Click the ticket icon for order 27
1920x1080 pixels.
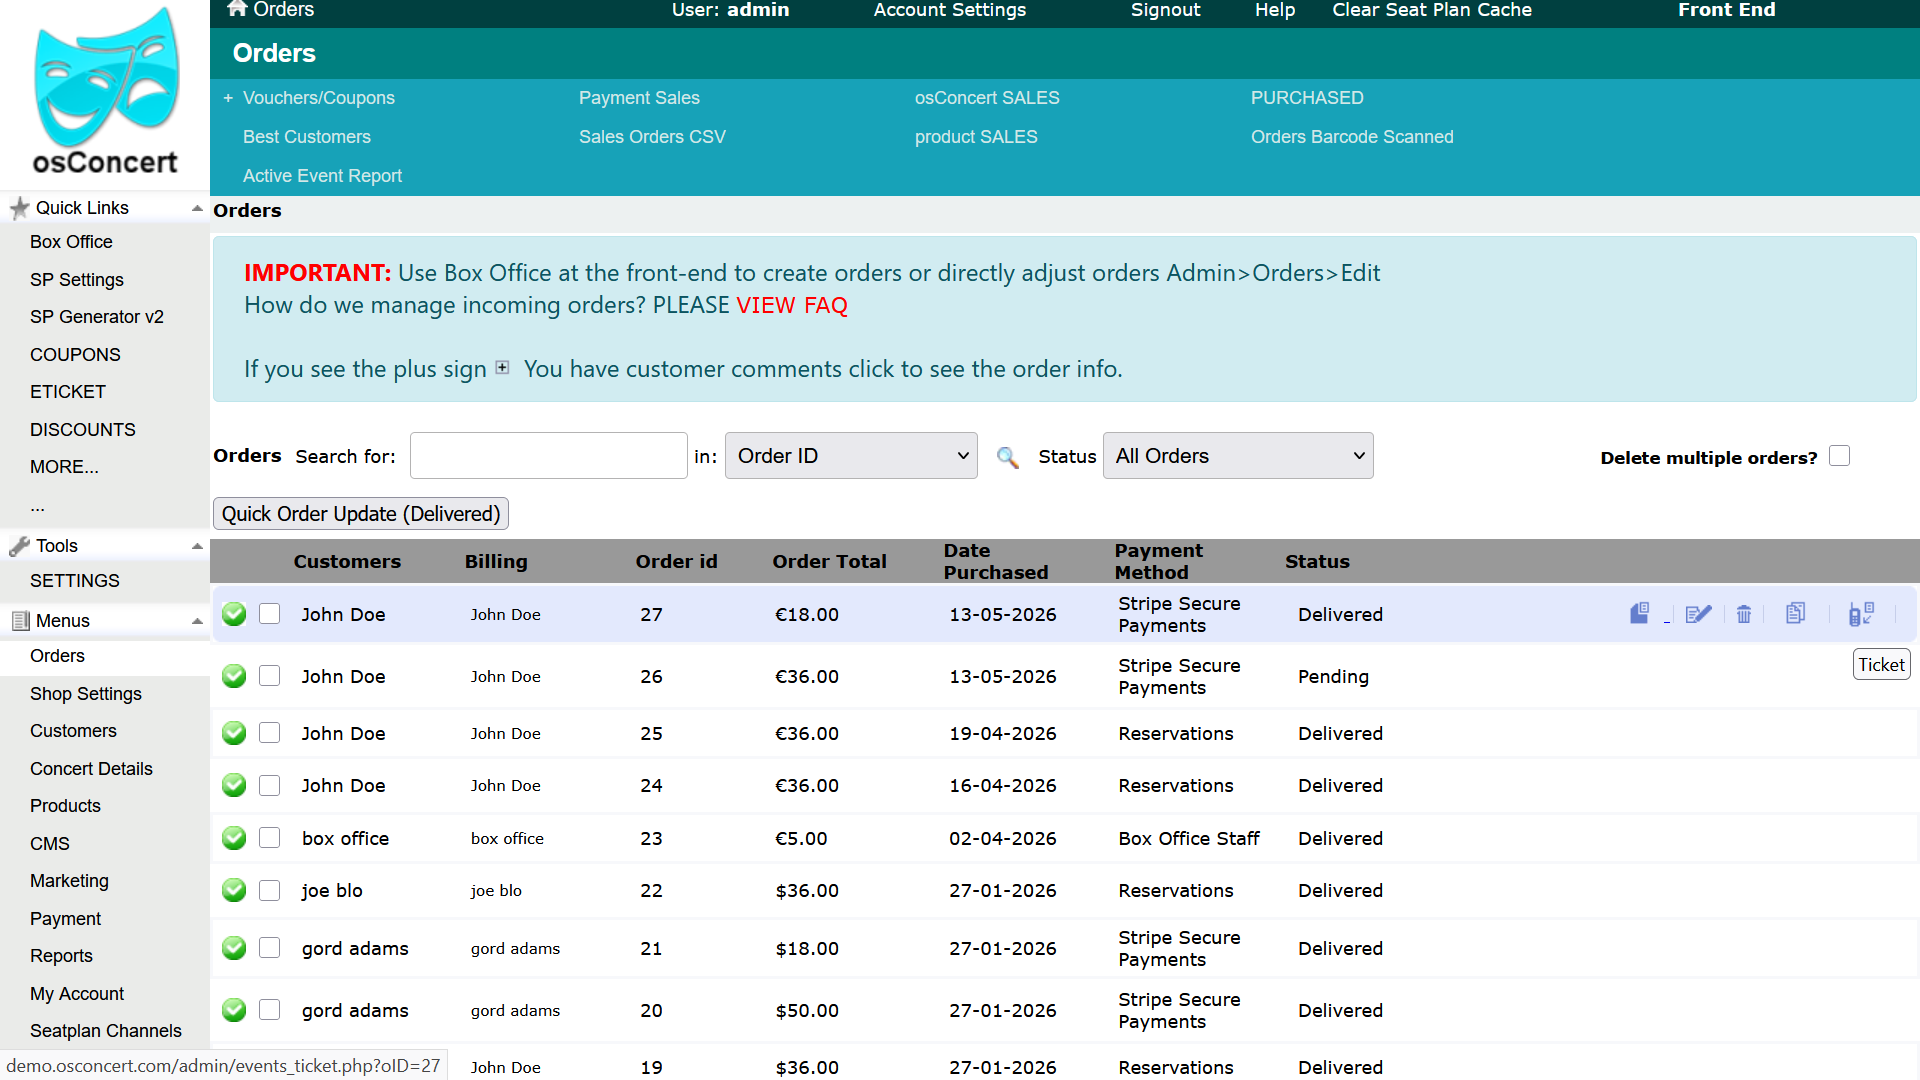coord(1861,614)
